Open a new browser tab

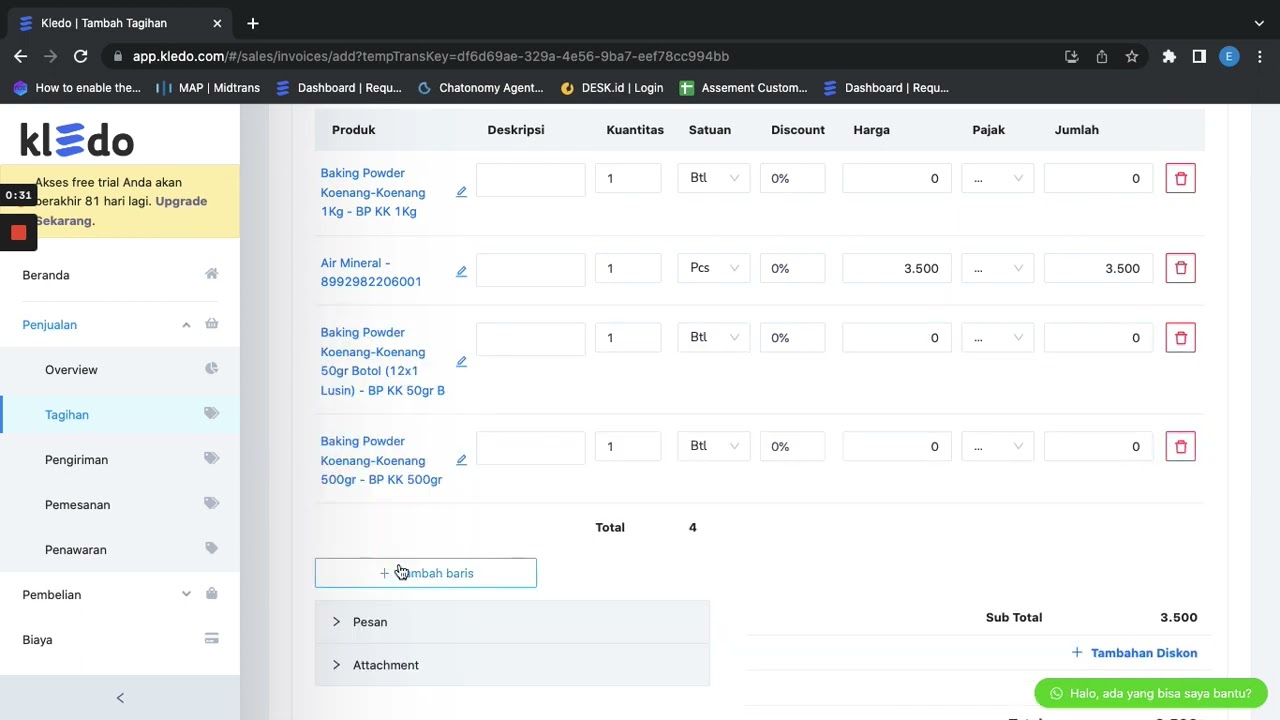253,23
